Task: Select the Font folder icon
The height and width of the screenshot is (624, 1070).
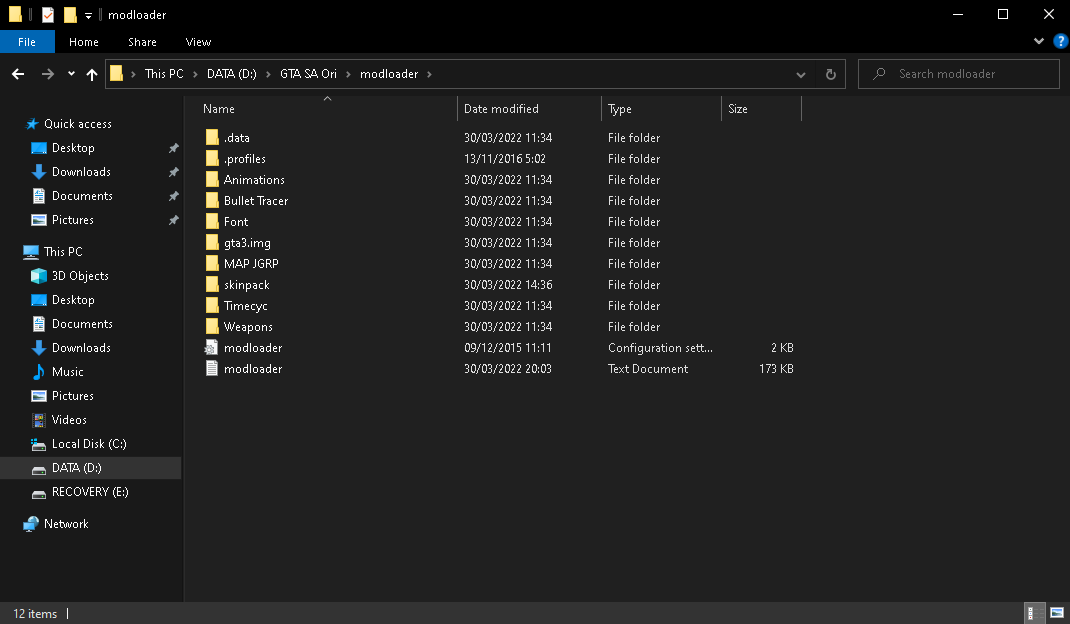Action: click(x=212, y=221)
